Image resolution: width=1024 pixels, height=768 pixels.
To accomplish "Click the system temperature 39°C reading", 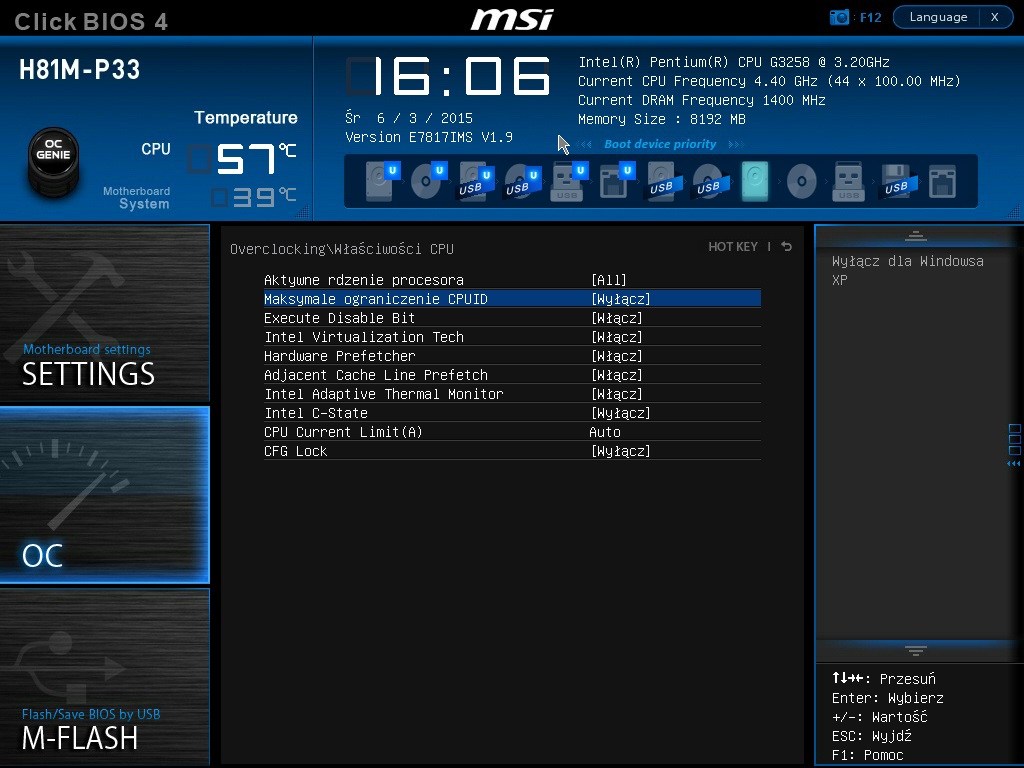I will tap(255, 197).
